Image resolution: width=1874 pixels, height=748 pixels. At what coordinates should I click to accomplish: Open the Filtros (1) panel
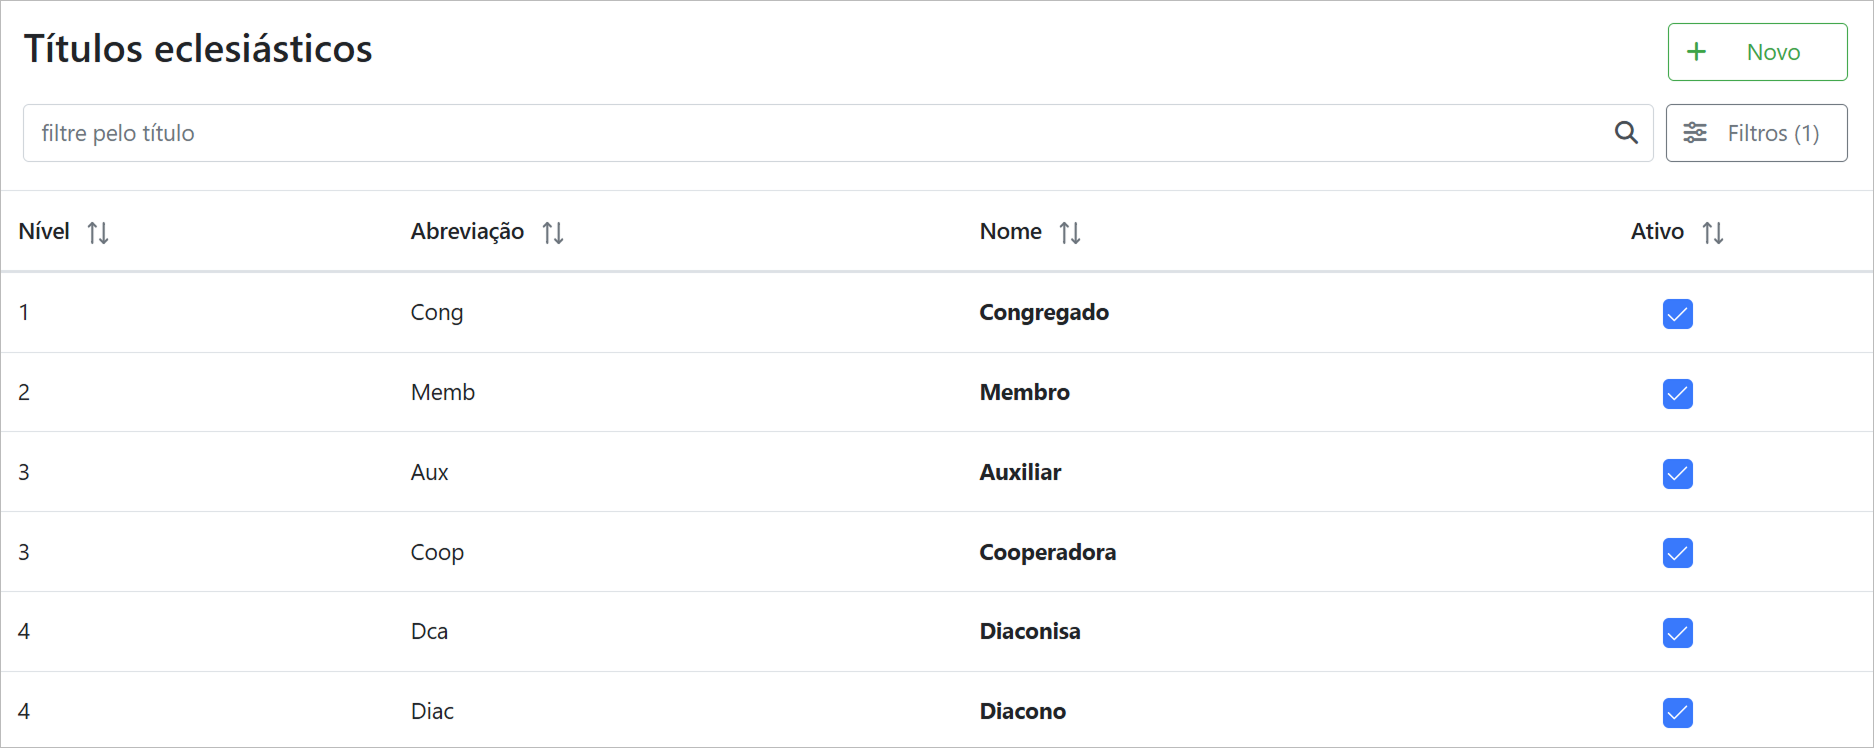click(1756, 133)
